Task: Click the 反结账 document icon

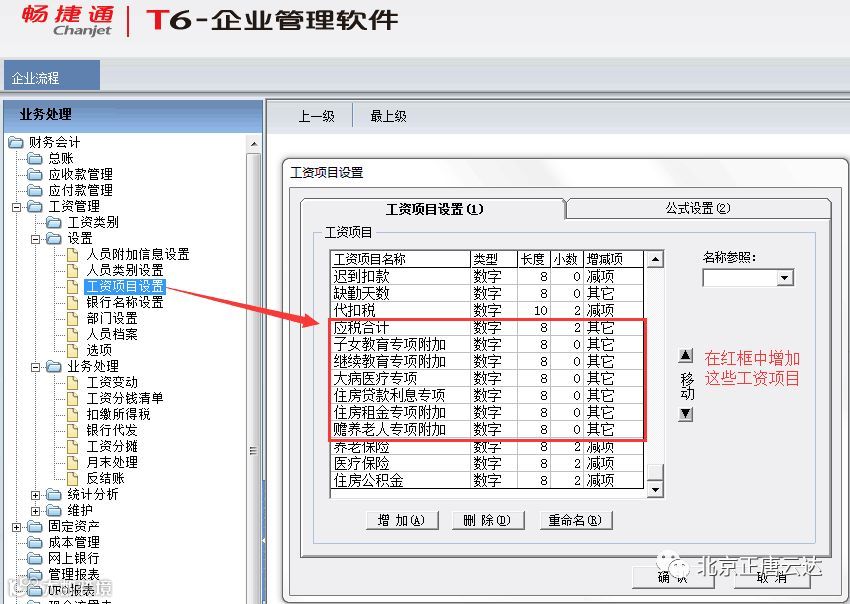Action: tap(73, 478)
